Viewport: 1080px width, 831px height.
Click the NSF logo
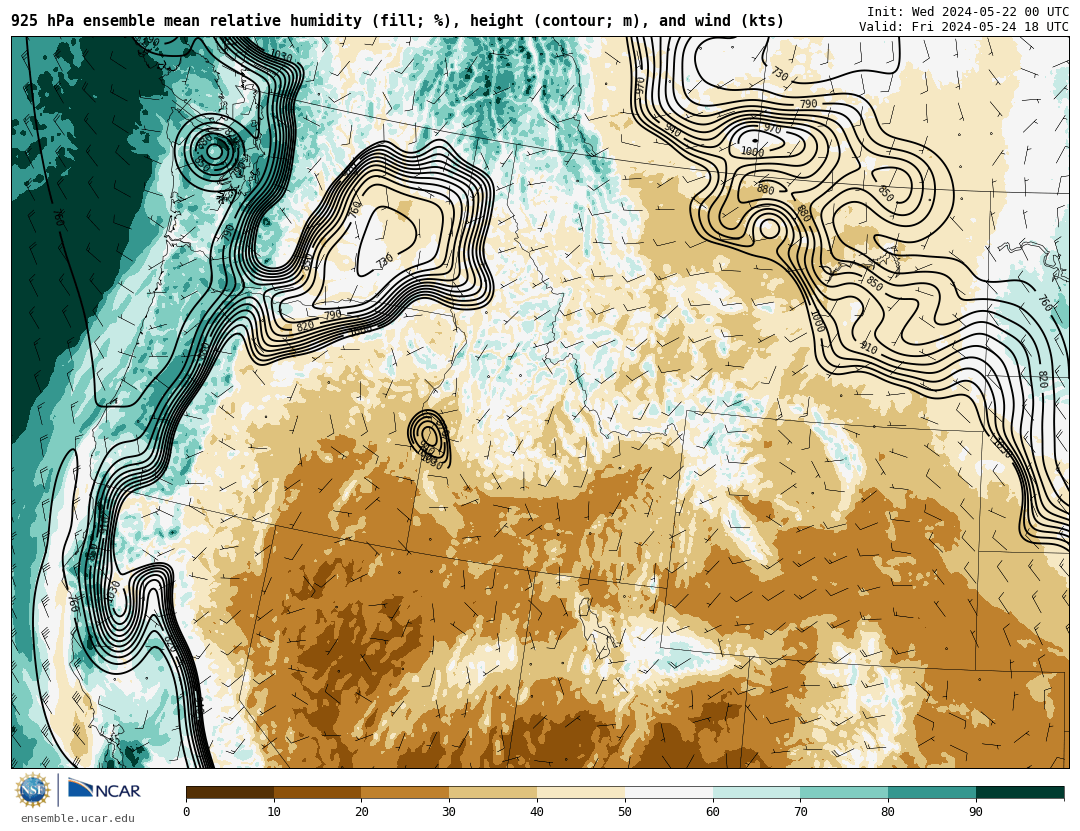pos(33,790)
